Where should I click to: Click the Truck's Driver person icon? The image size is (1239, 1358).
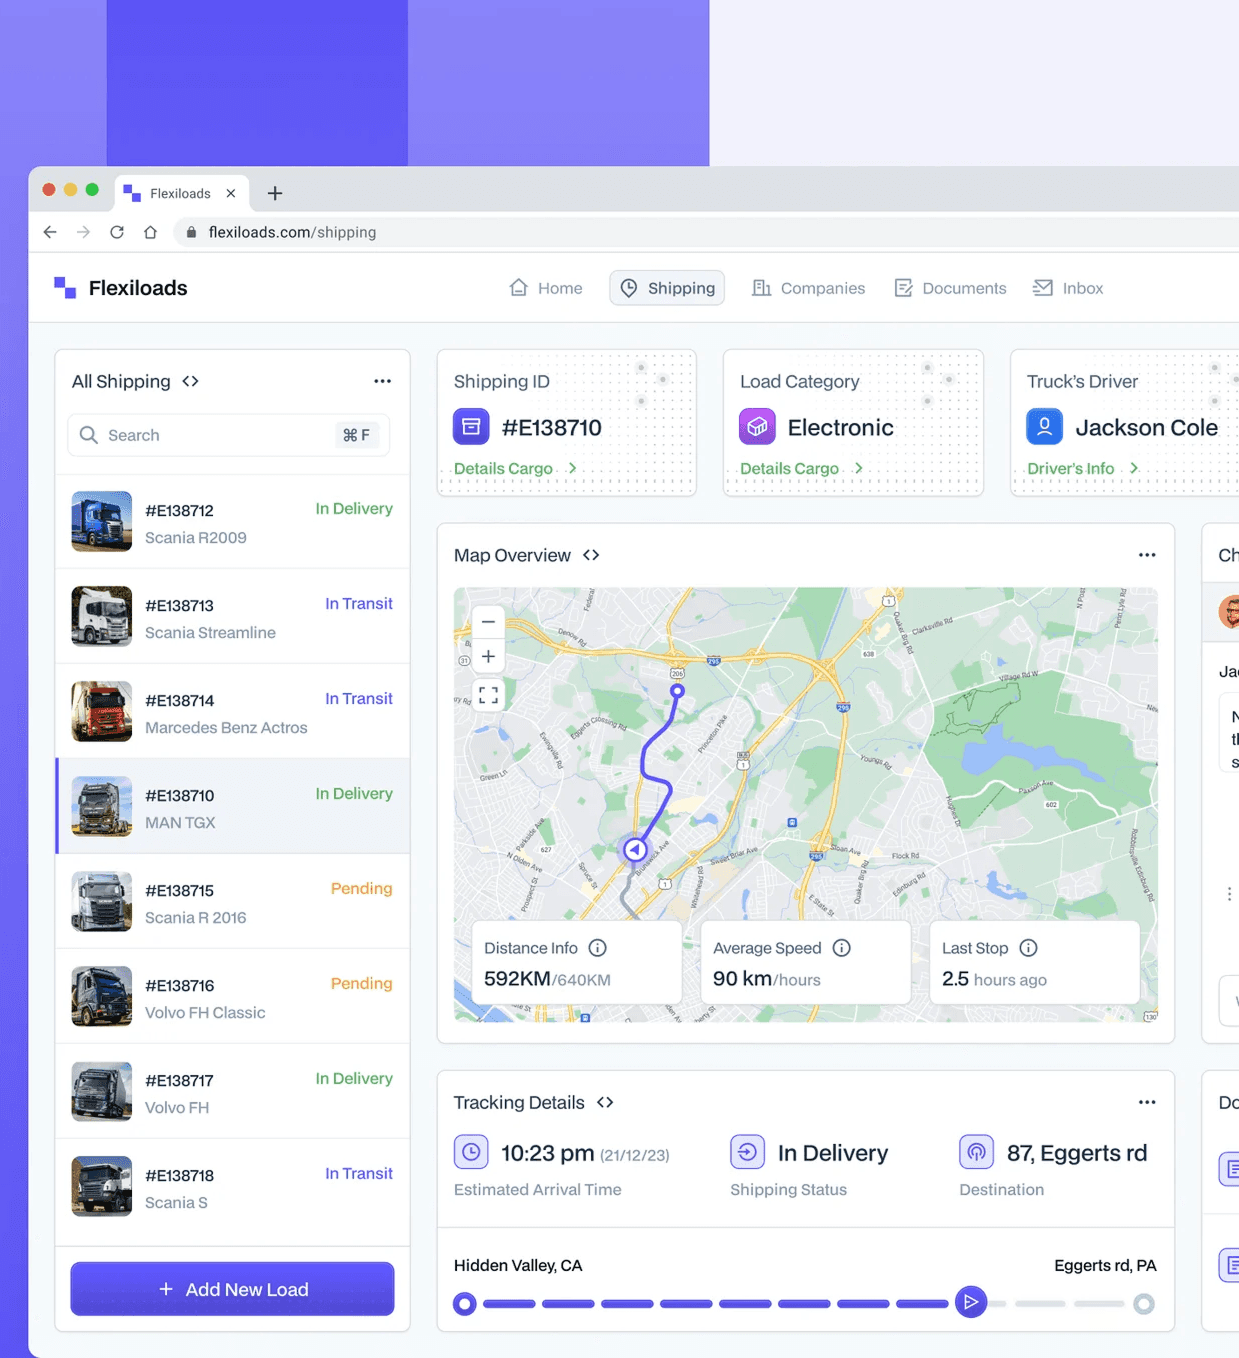coord(1044,427)
